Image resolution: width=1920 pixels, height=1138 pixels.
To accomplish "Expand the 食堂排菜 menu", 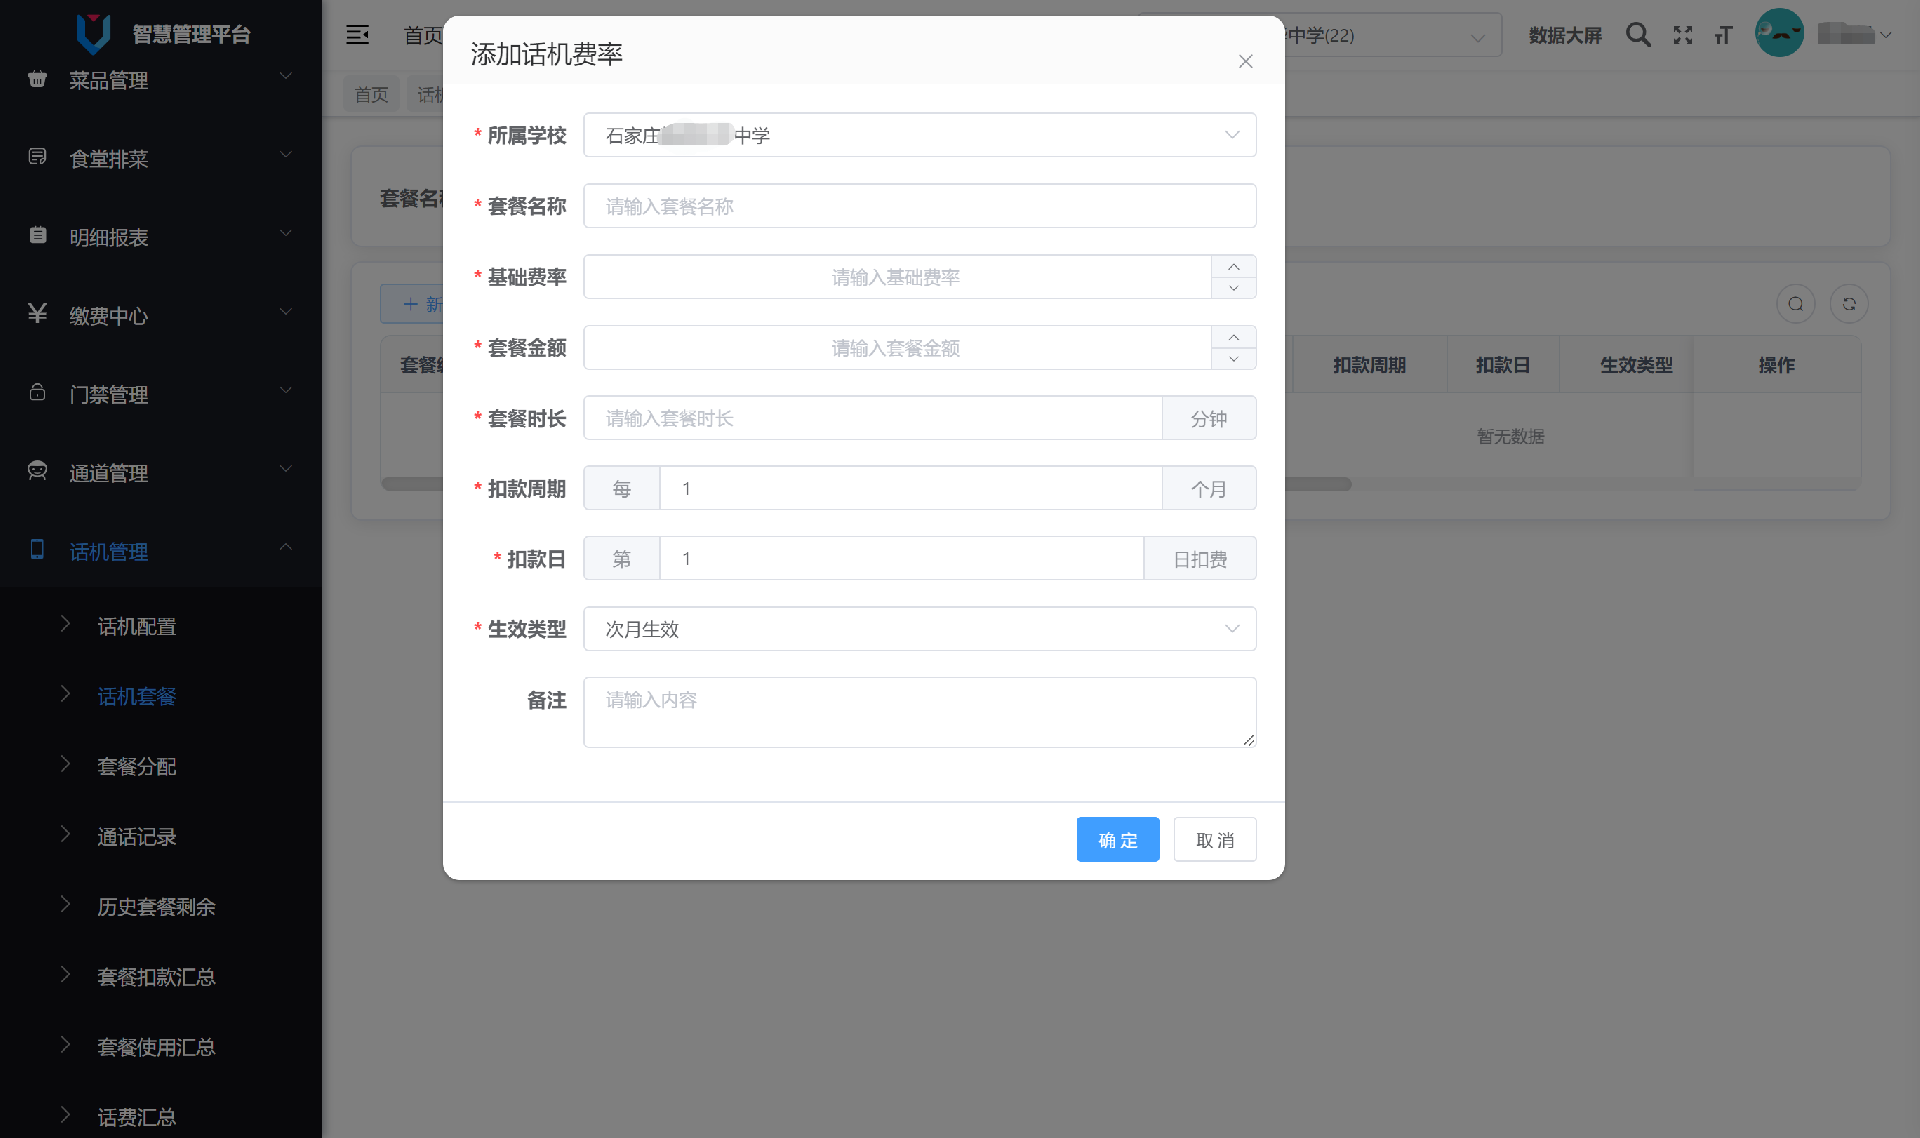I will point(286,154).
